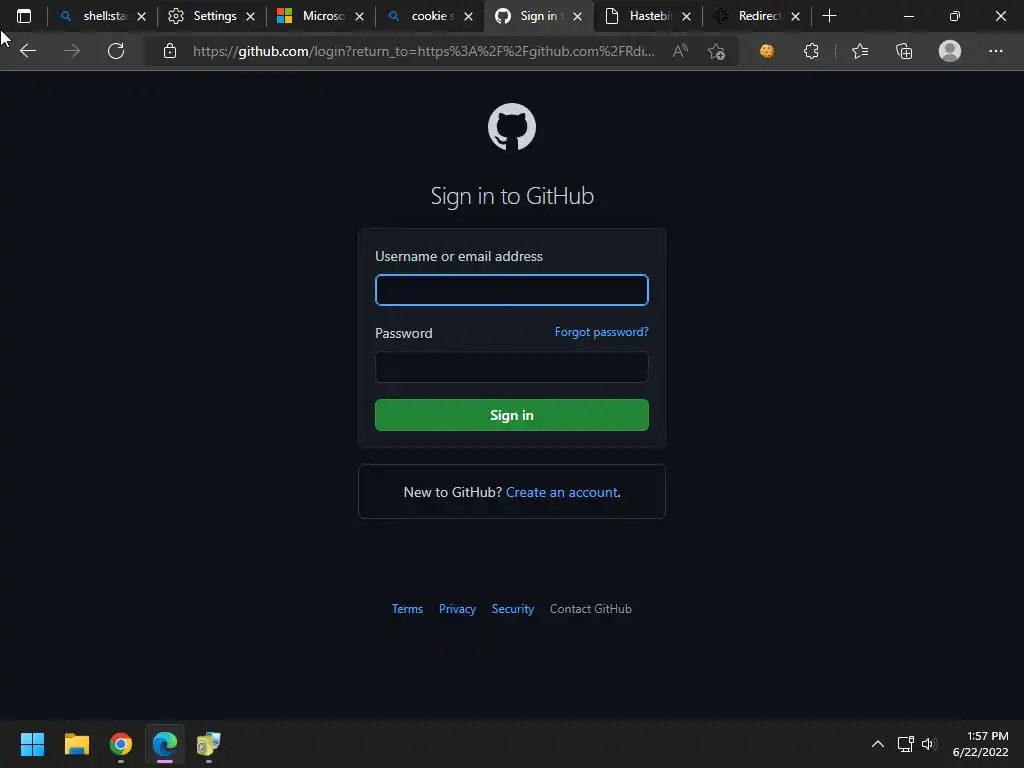Image resolution: width=1024 pixels, height=768 pixels.
Task: Open the Forgot password? link
Action: tap(601, 332)
